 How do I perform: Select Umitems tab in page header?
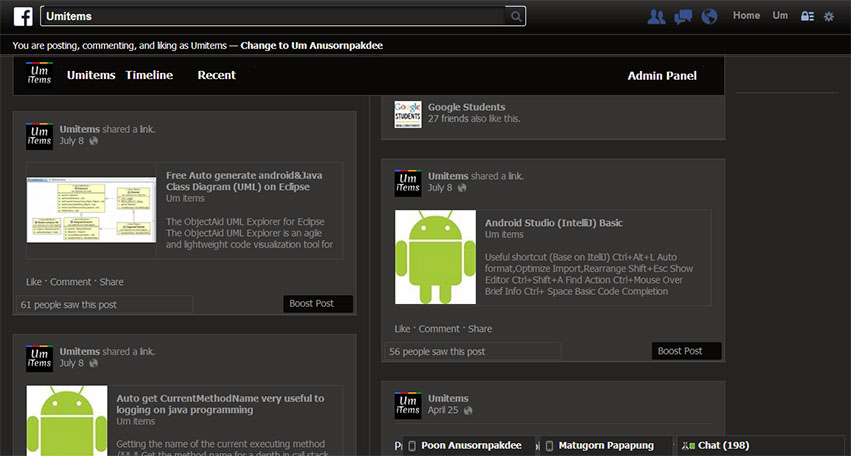[x=91, y=75]
